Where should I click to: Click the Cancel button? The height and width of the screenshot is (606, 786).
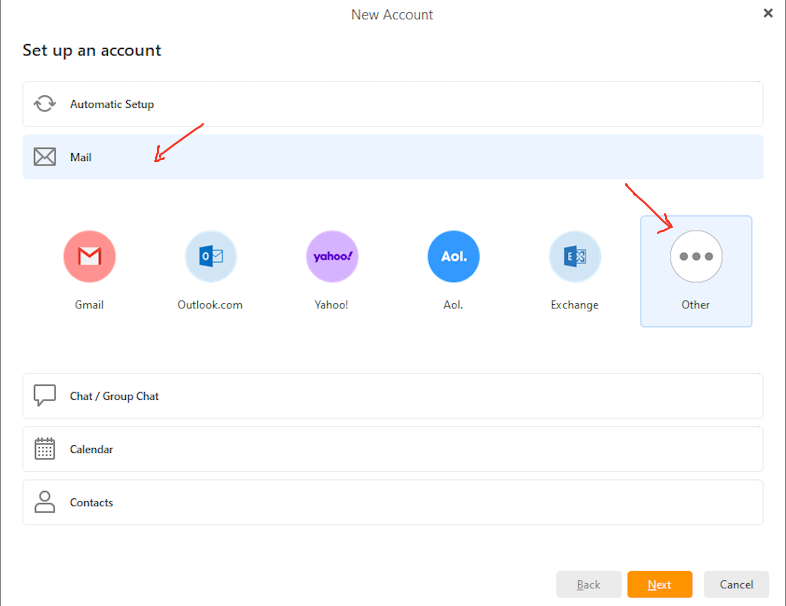pos(736,584)
